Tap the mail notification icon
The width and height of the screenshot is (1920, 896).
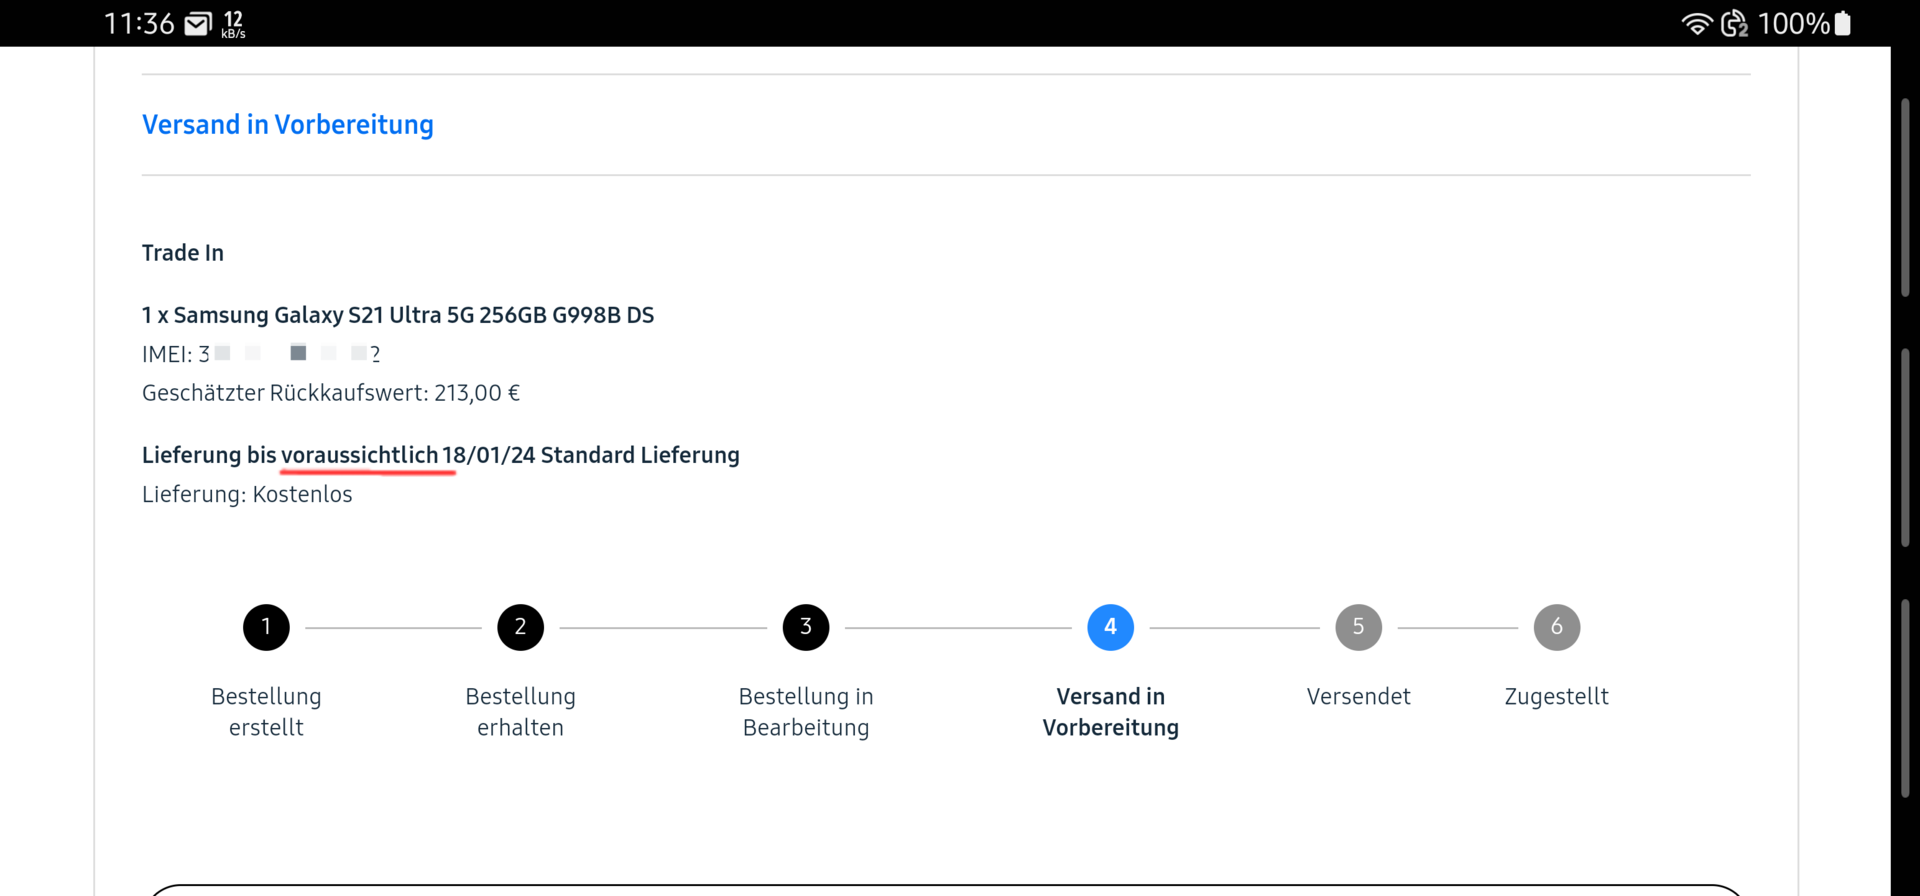click(198, 24)
